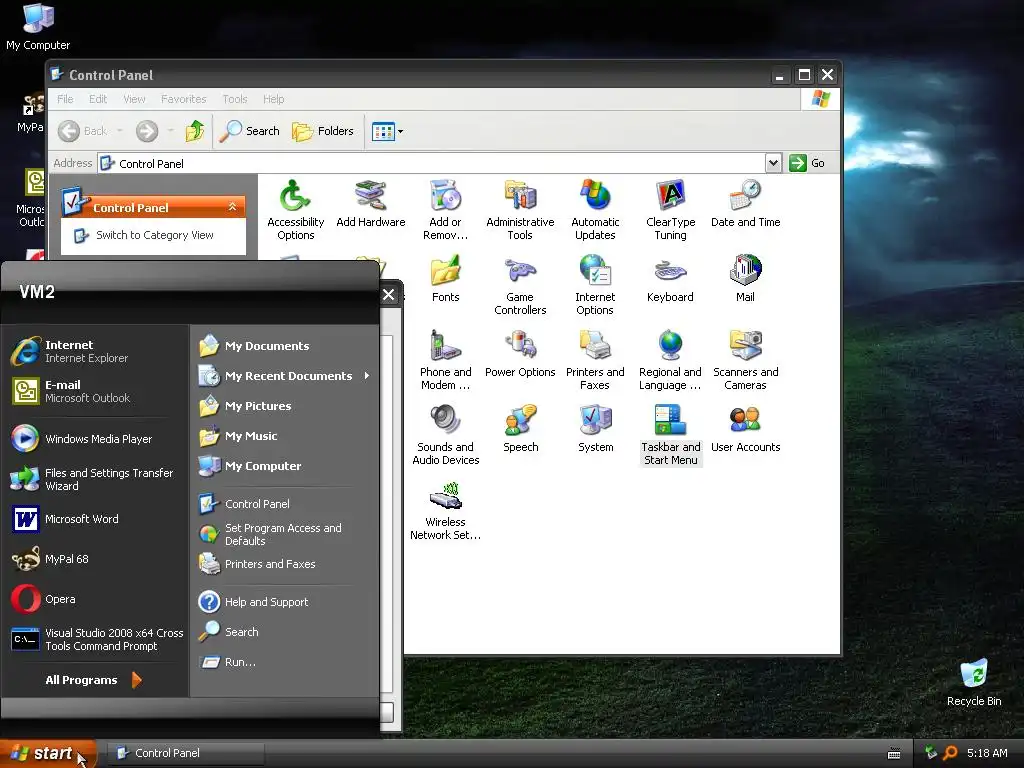Open User Accounts icon
Image resolution: width=1024 pixels, height=768 pixels.
pos(745,429)
